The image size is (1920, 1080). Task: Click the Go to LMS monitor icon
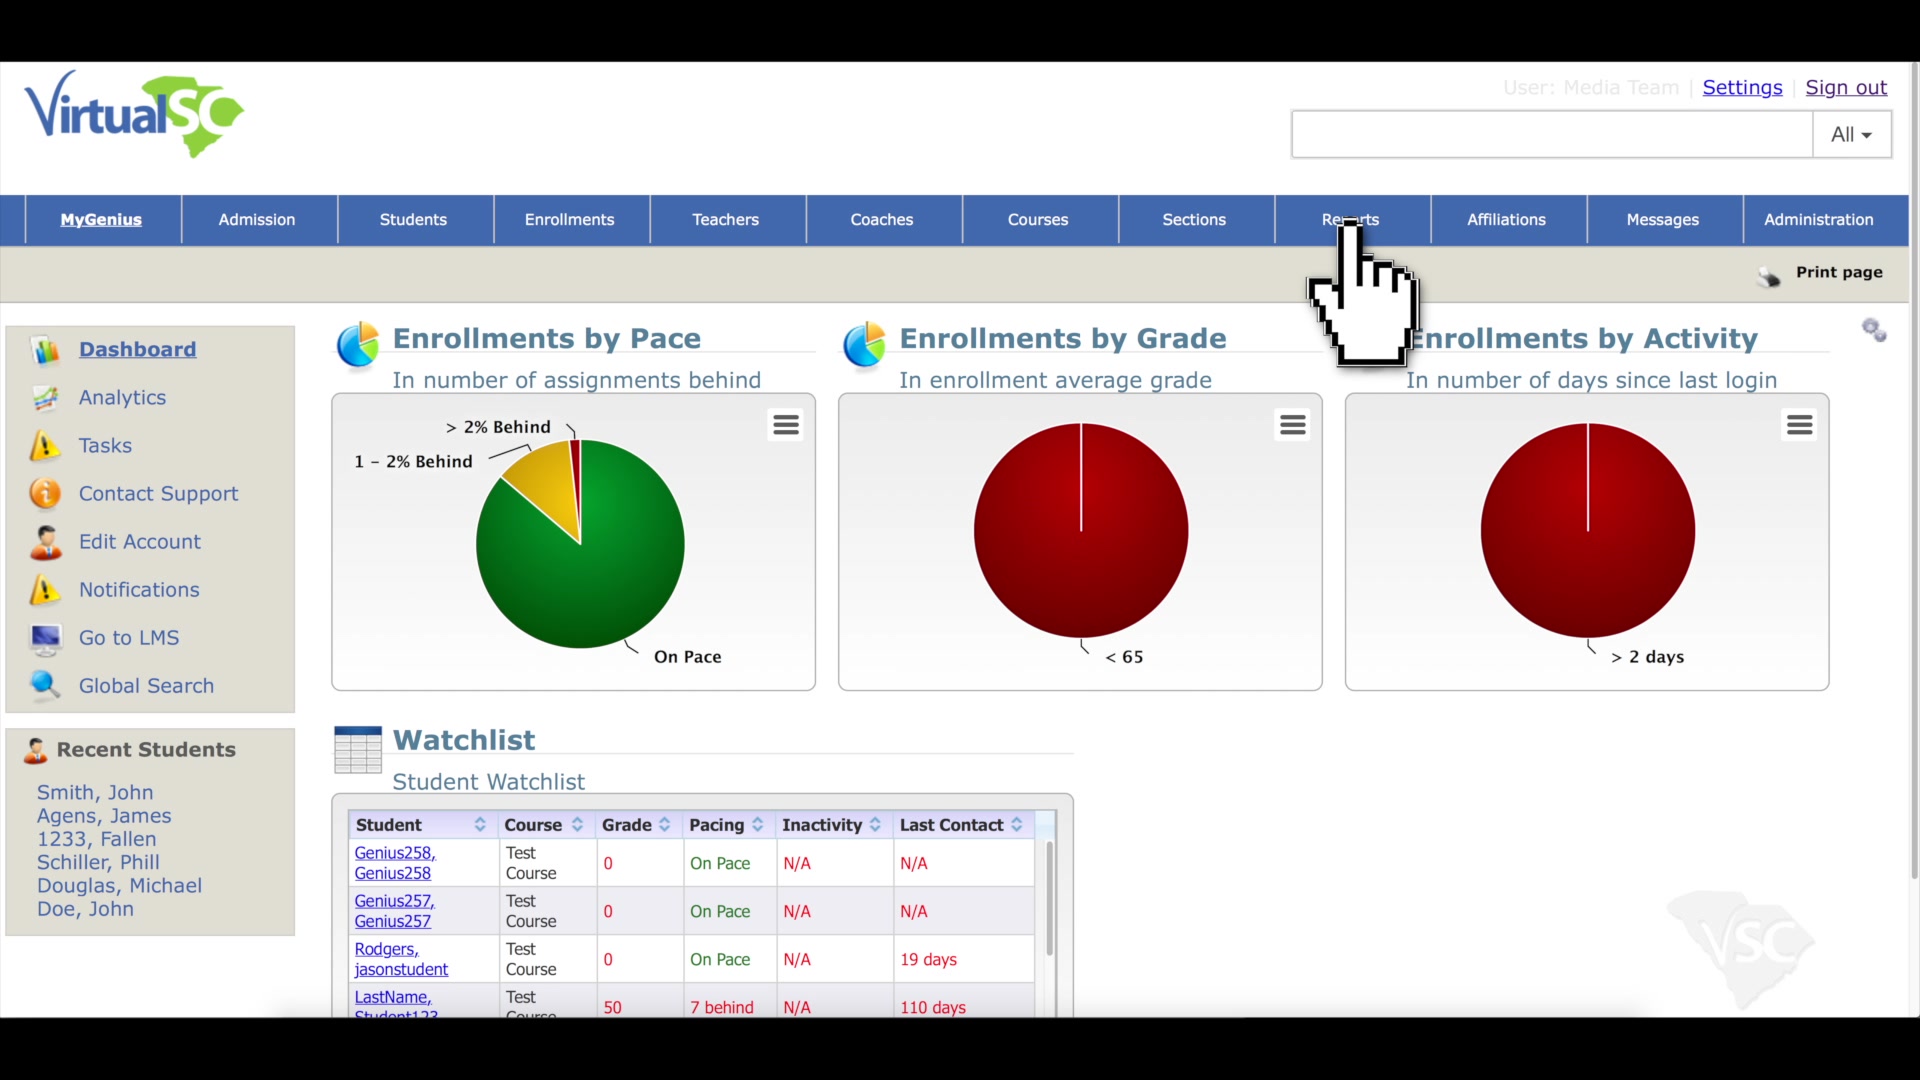(45, 638)
